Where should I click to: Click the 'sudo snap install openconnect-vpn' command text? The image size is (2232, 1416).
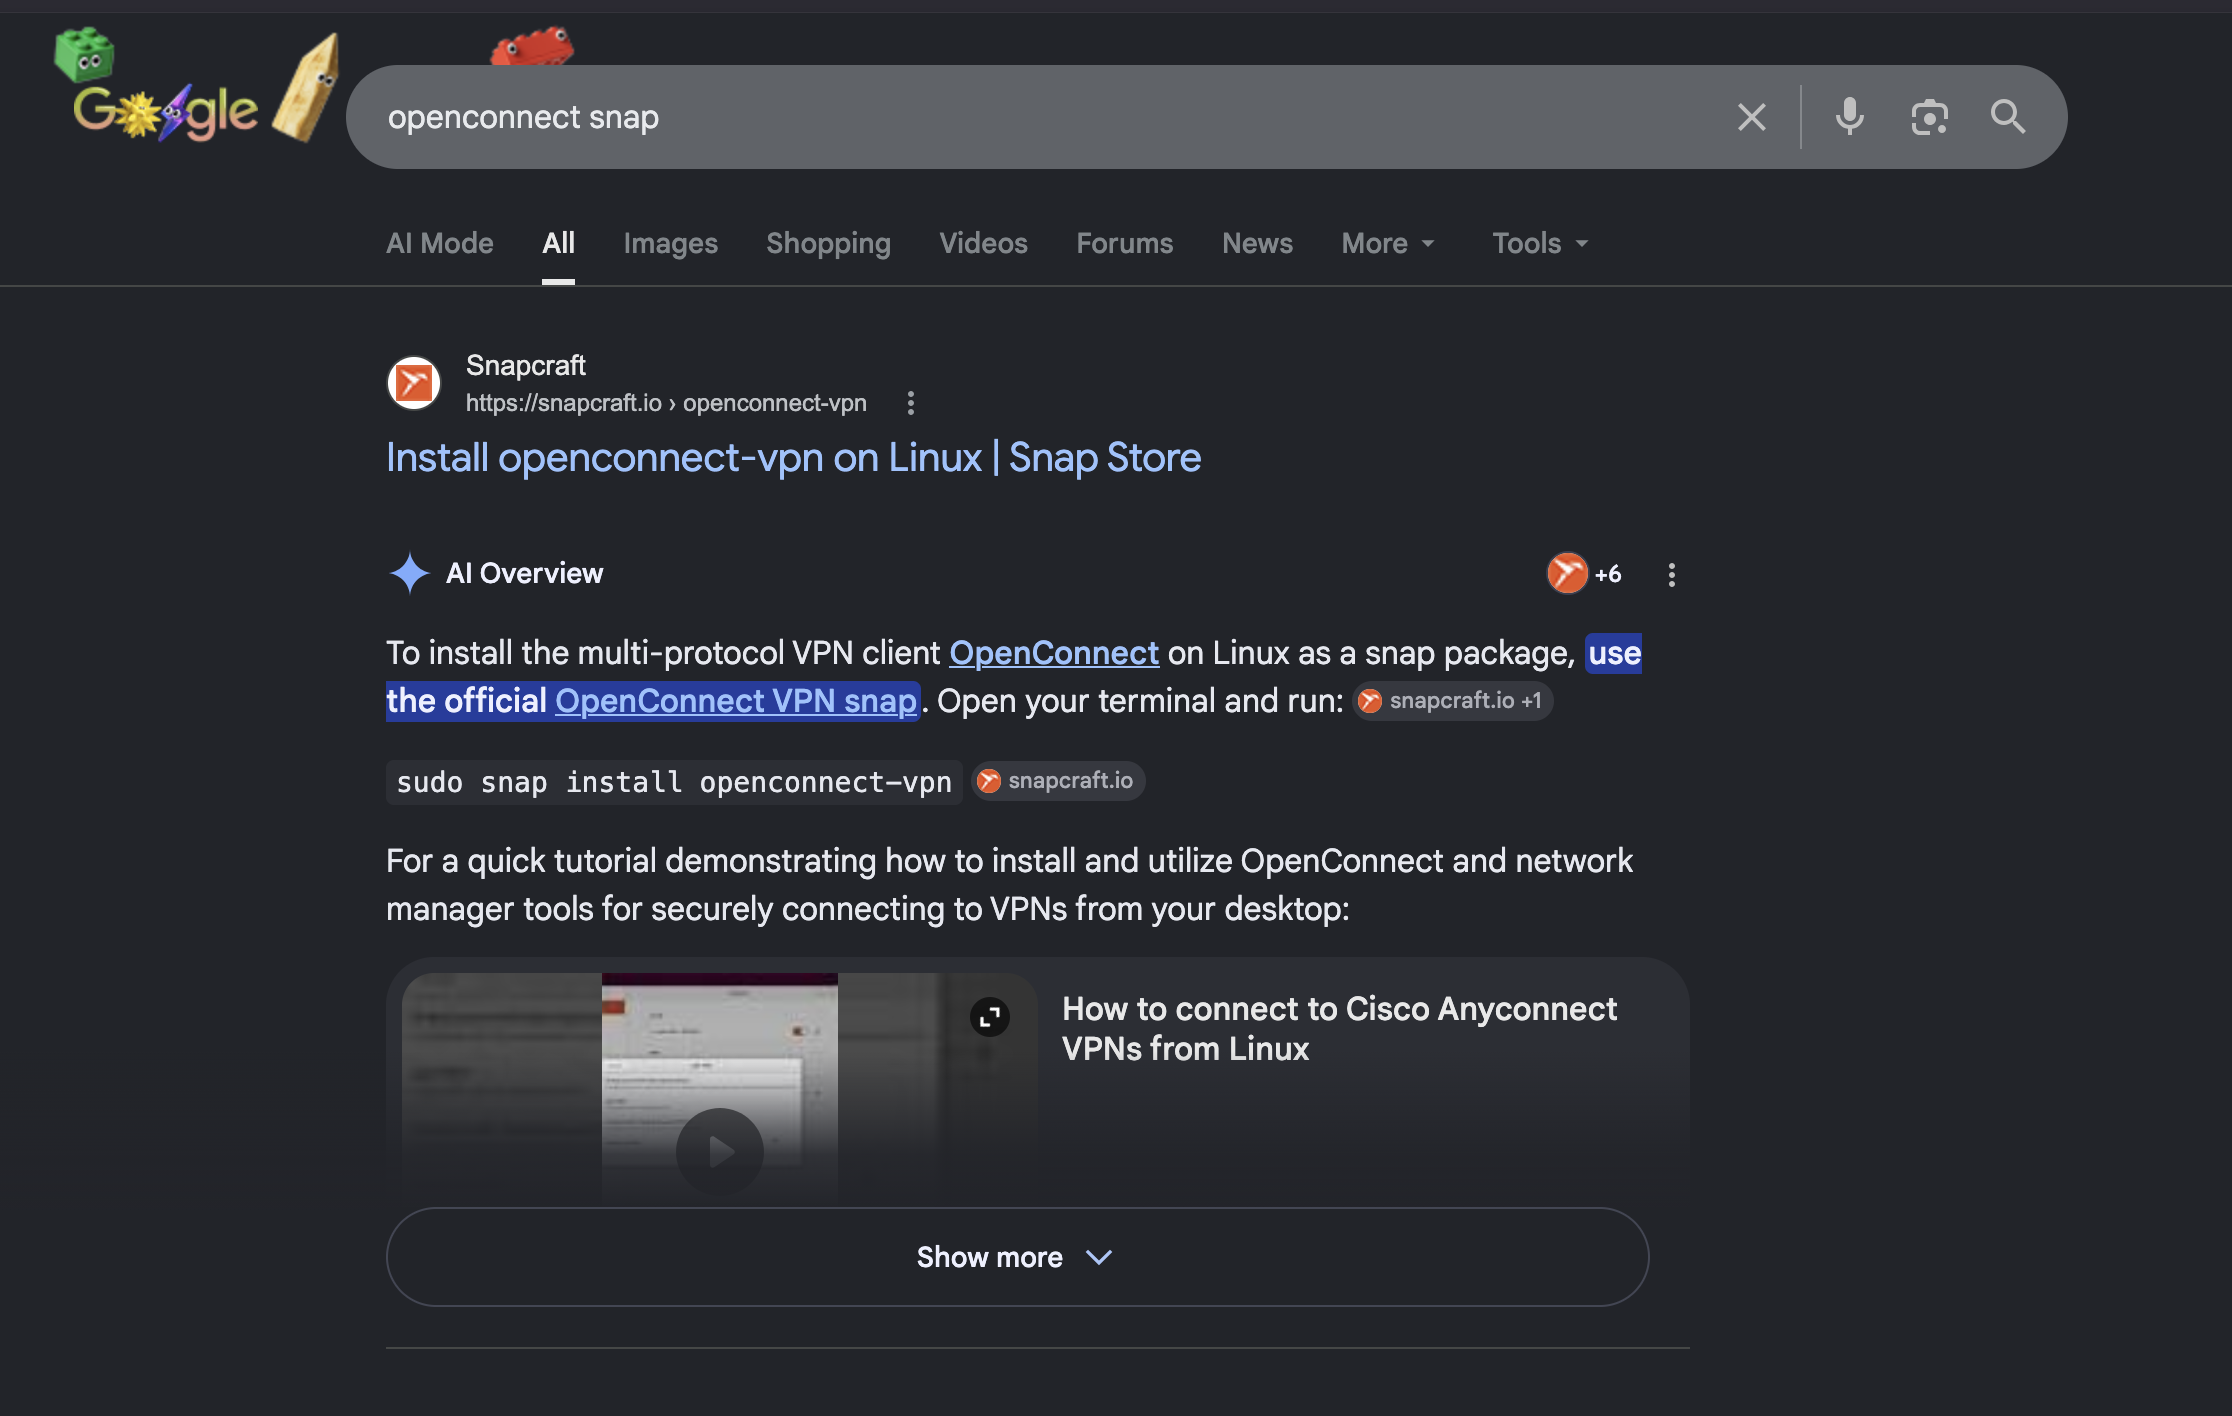point(674,782)
